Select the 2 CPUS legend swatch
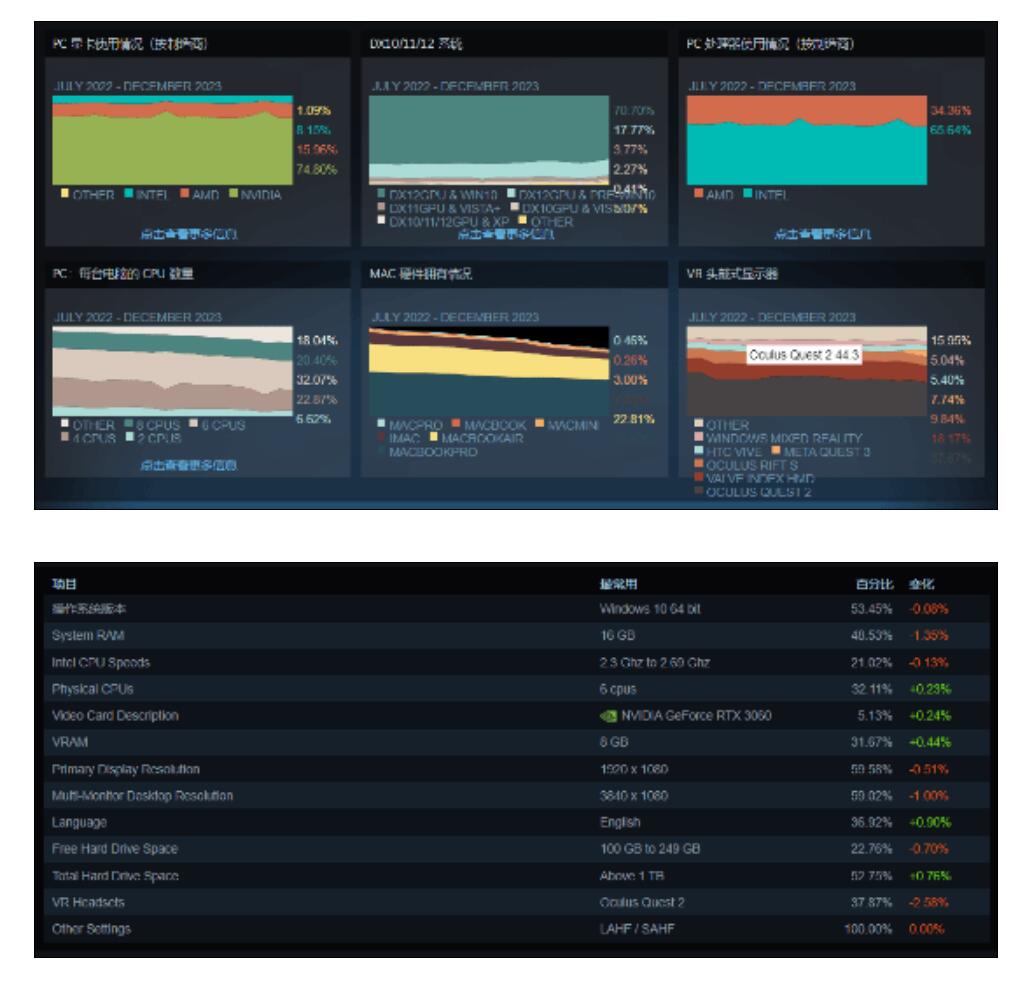 tap(130, 436)
